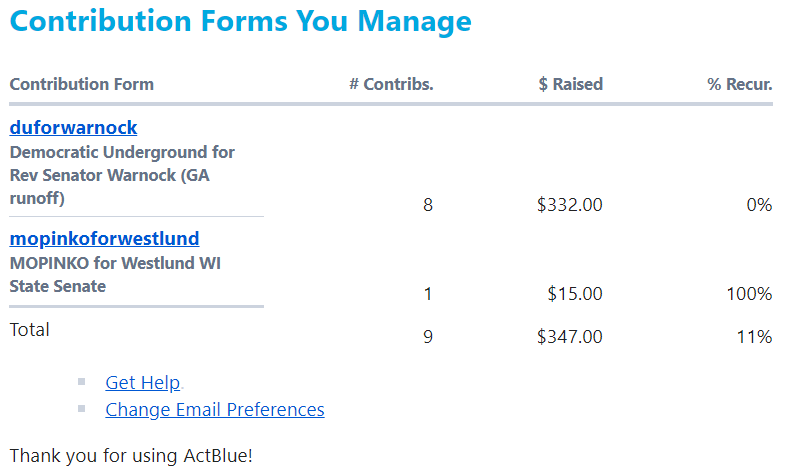Image resolution: width=787 pixels, height=472 pixels.
Task: Open the duforwarnock contribution form link
Action: pyautogui.click(x=73, y=128)
